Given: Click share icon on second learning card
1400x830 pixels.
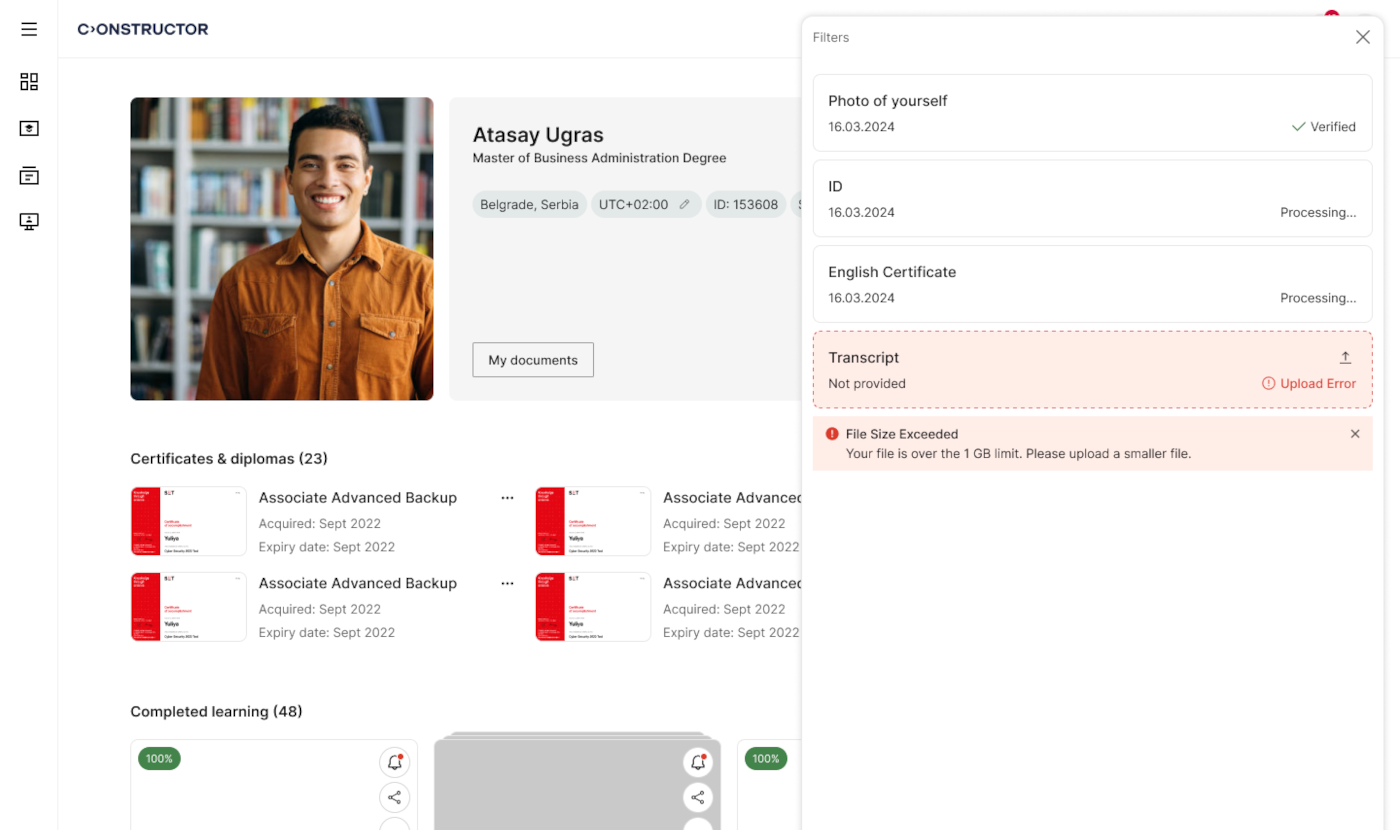Looking at the screenshot, I should click(x=698, y=797).
